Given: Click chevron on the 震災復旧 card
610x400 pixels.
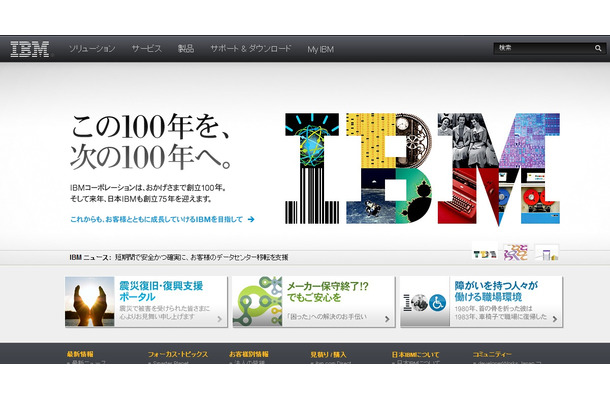Looking at the screenshot, I should click(219, 319).
